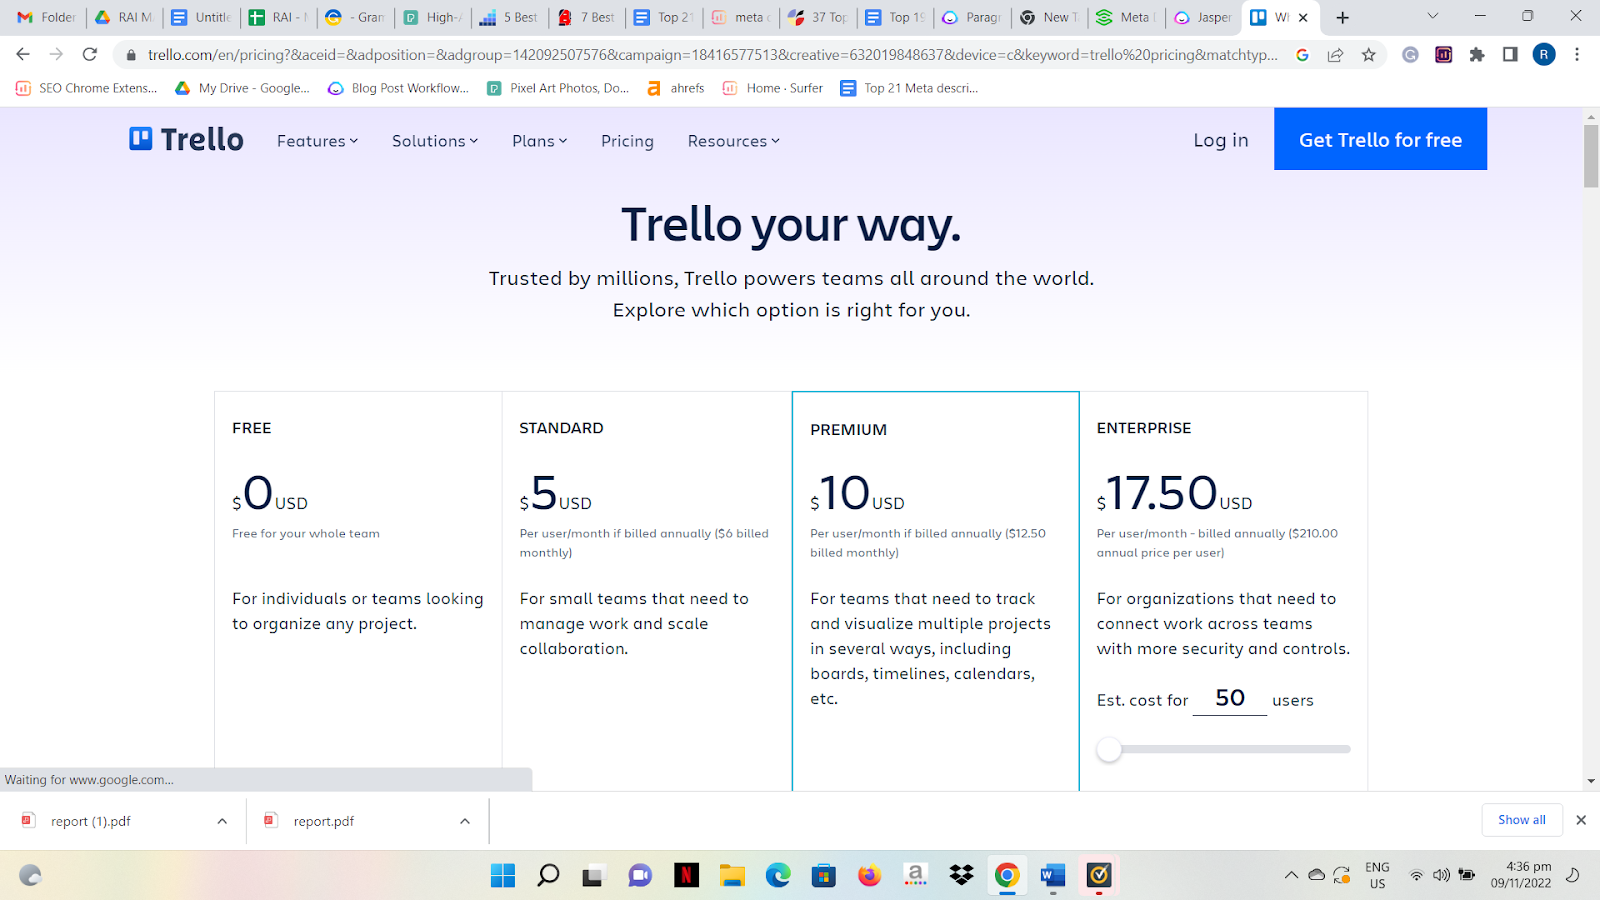Open the Pixel Art Photos bookmark
This screenshot has height=900, width=1600.
pos(558,88)
